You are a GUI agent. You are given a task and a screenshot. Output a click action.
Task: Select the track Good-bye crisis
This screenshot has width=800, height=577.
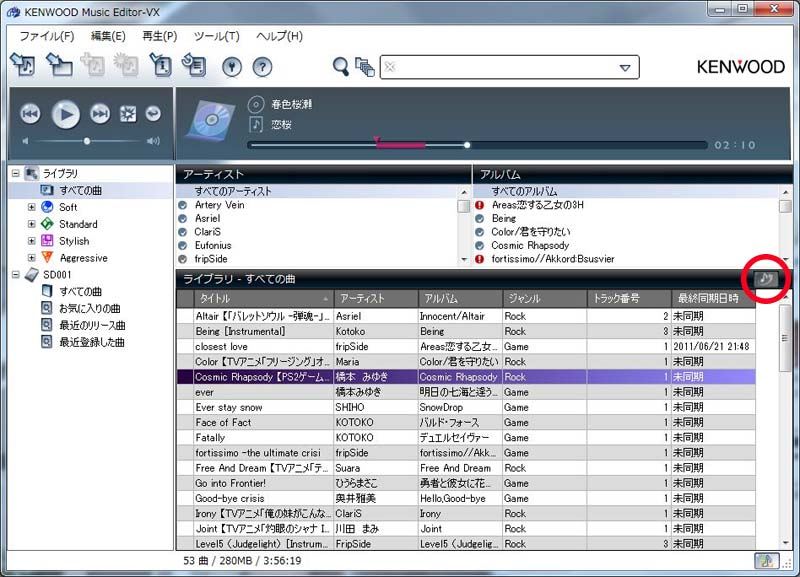coord(466,498)
